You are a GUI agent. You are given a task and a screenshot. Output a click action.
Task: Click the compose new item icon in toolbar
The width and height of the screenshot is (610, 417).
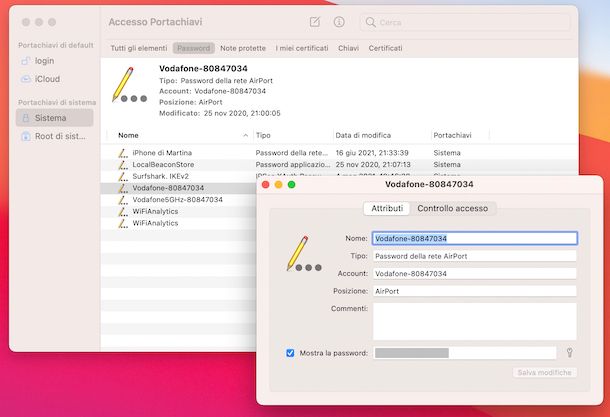(x=315, y=22)
